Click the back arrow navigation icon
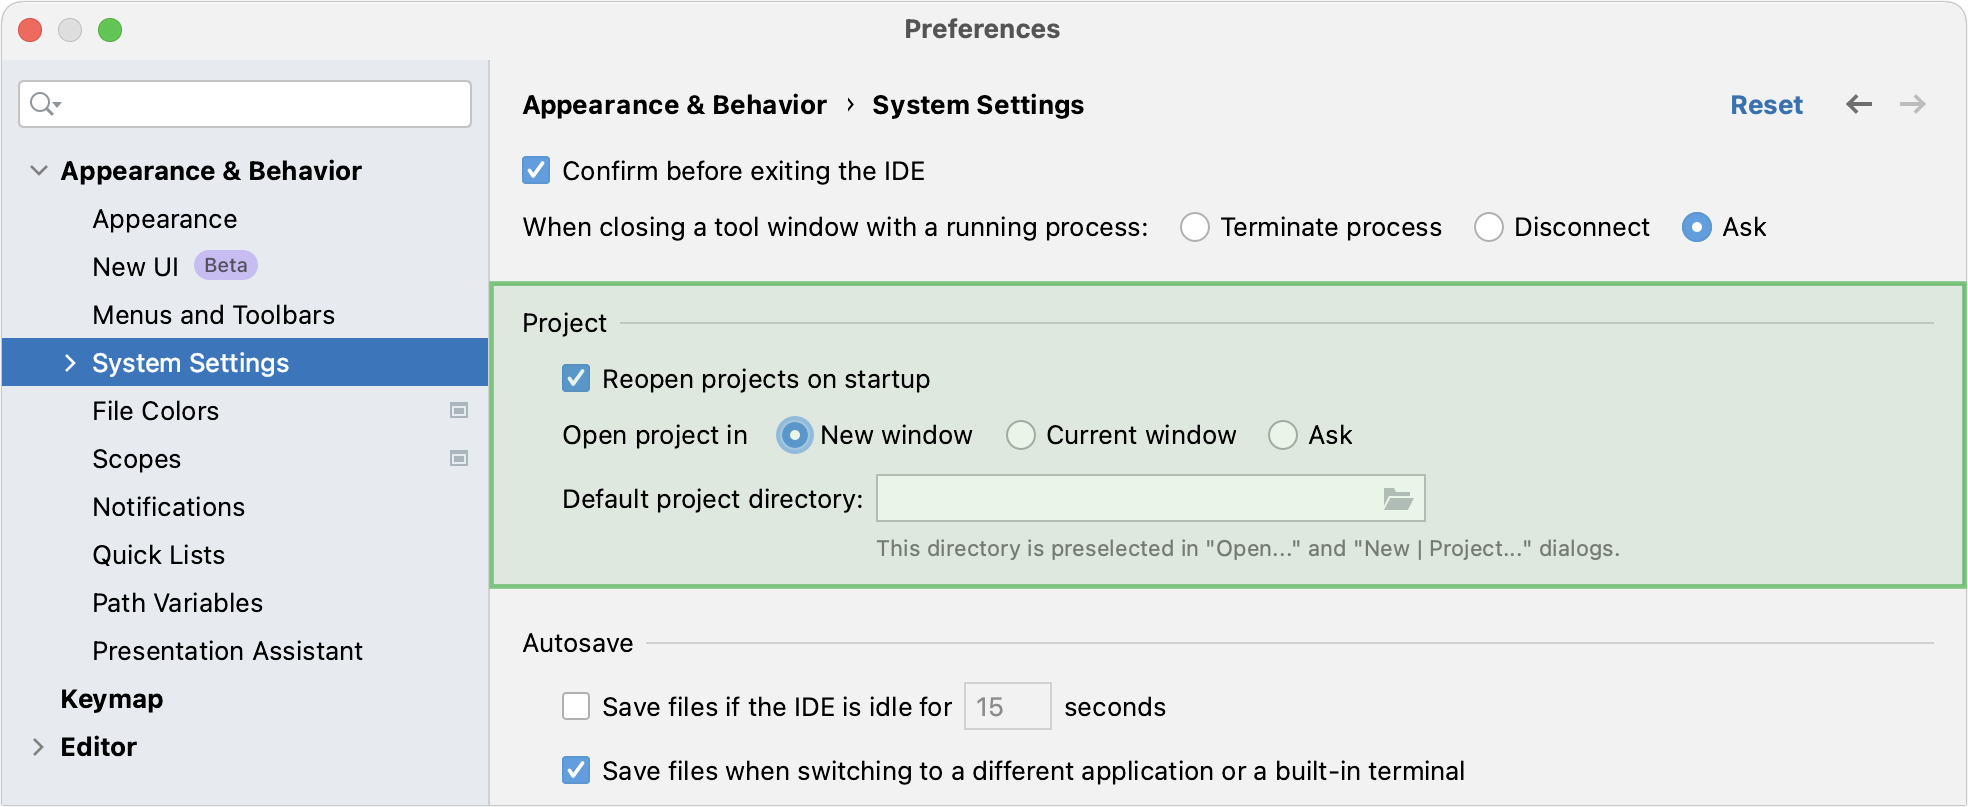 tap(1859, 104)
